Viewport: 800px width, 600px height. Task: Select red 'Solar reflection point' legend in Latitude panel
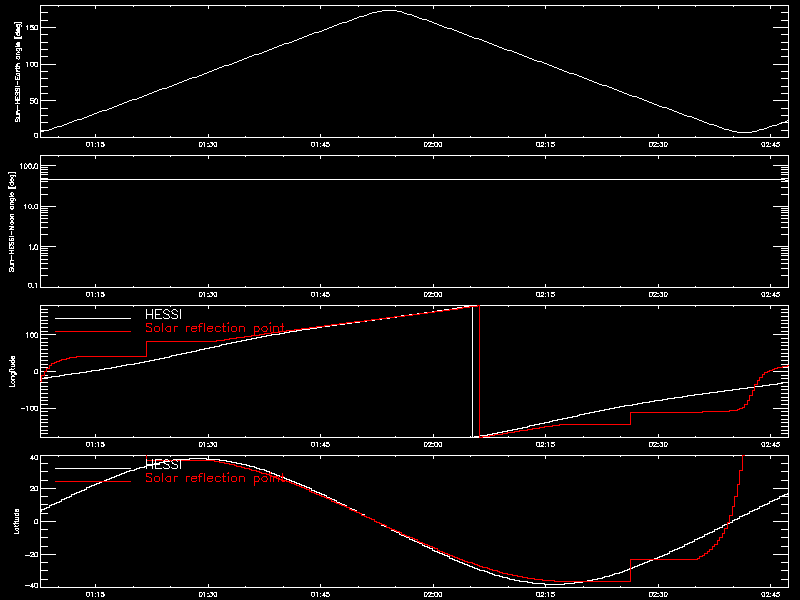[215, 478]
